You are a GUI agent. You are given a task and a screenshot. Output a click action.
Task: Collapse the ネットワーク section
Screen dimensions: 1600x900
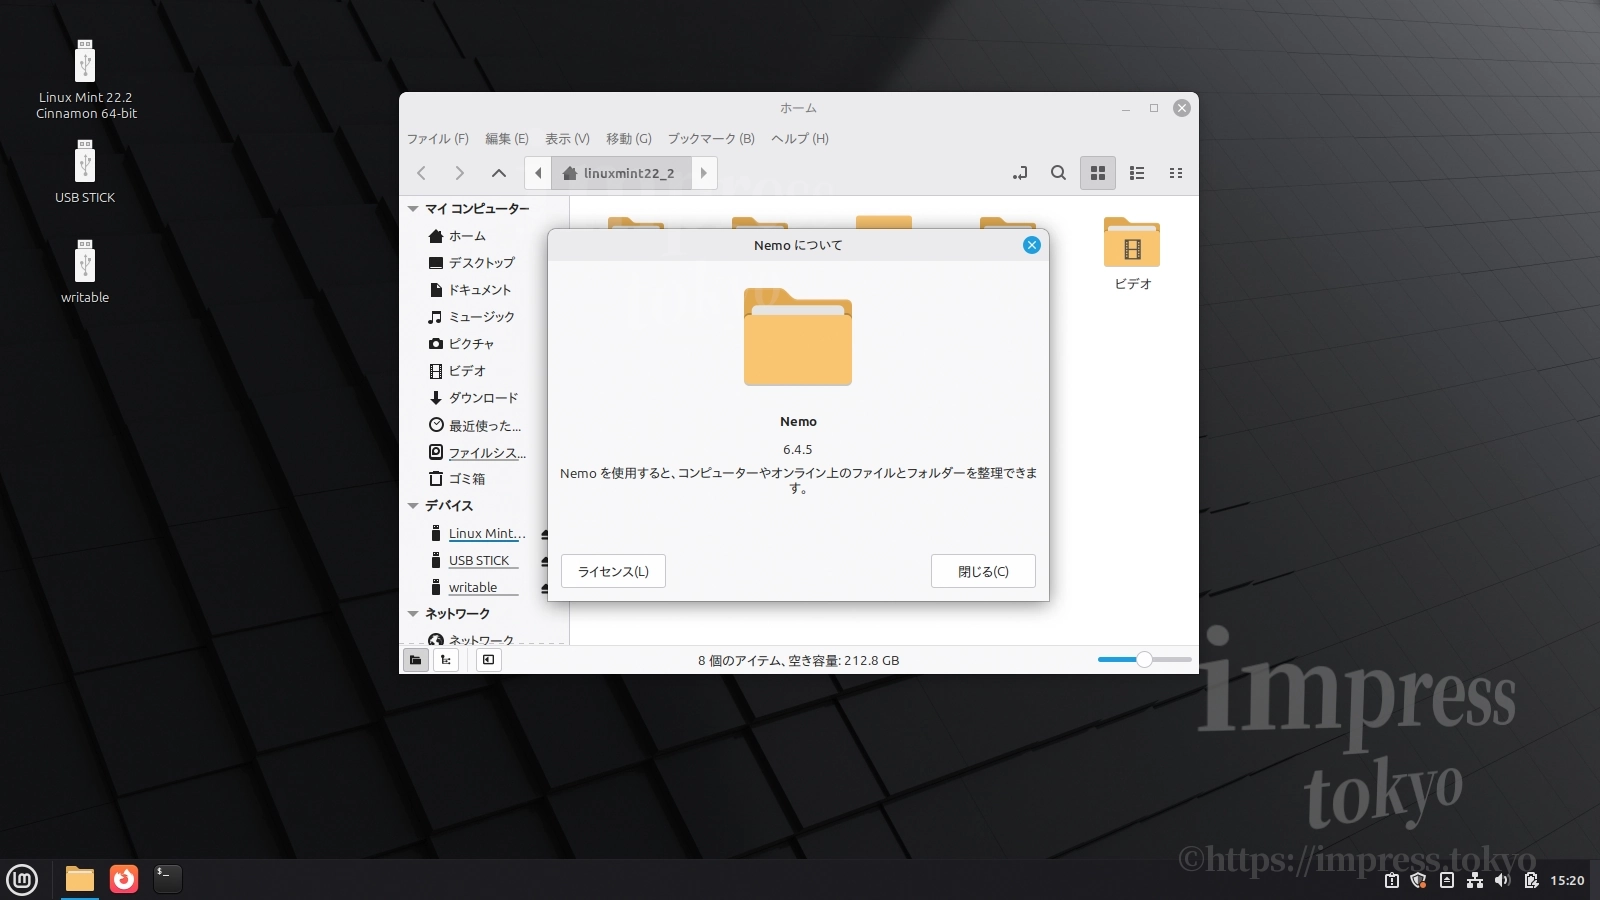pyautogui.click(x=413, y=614)
